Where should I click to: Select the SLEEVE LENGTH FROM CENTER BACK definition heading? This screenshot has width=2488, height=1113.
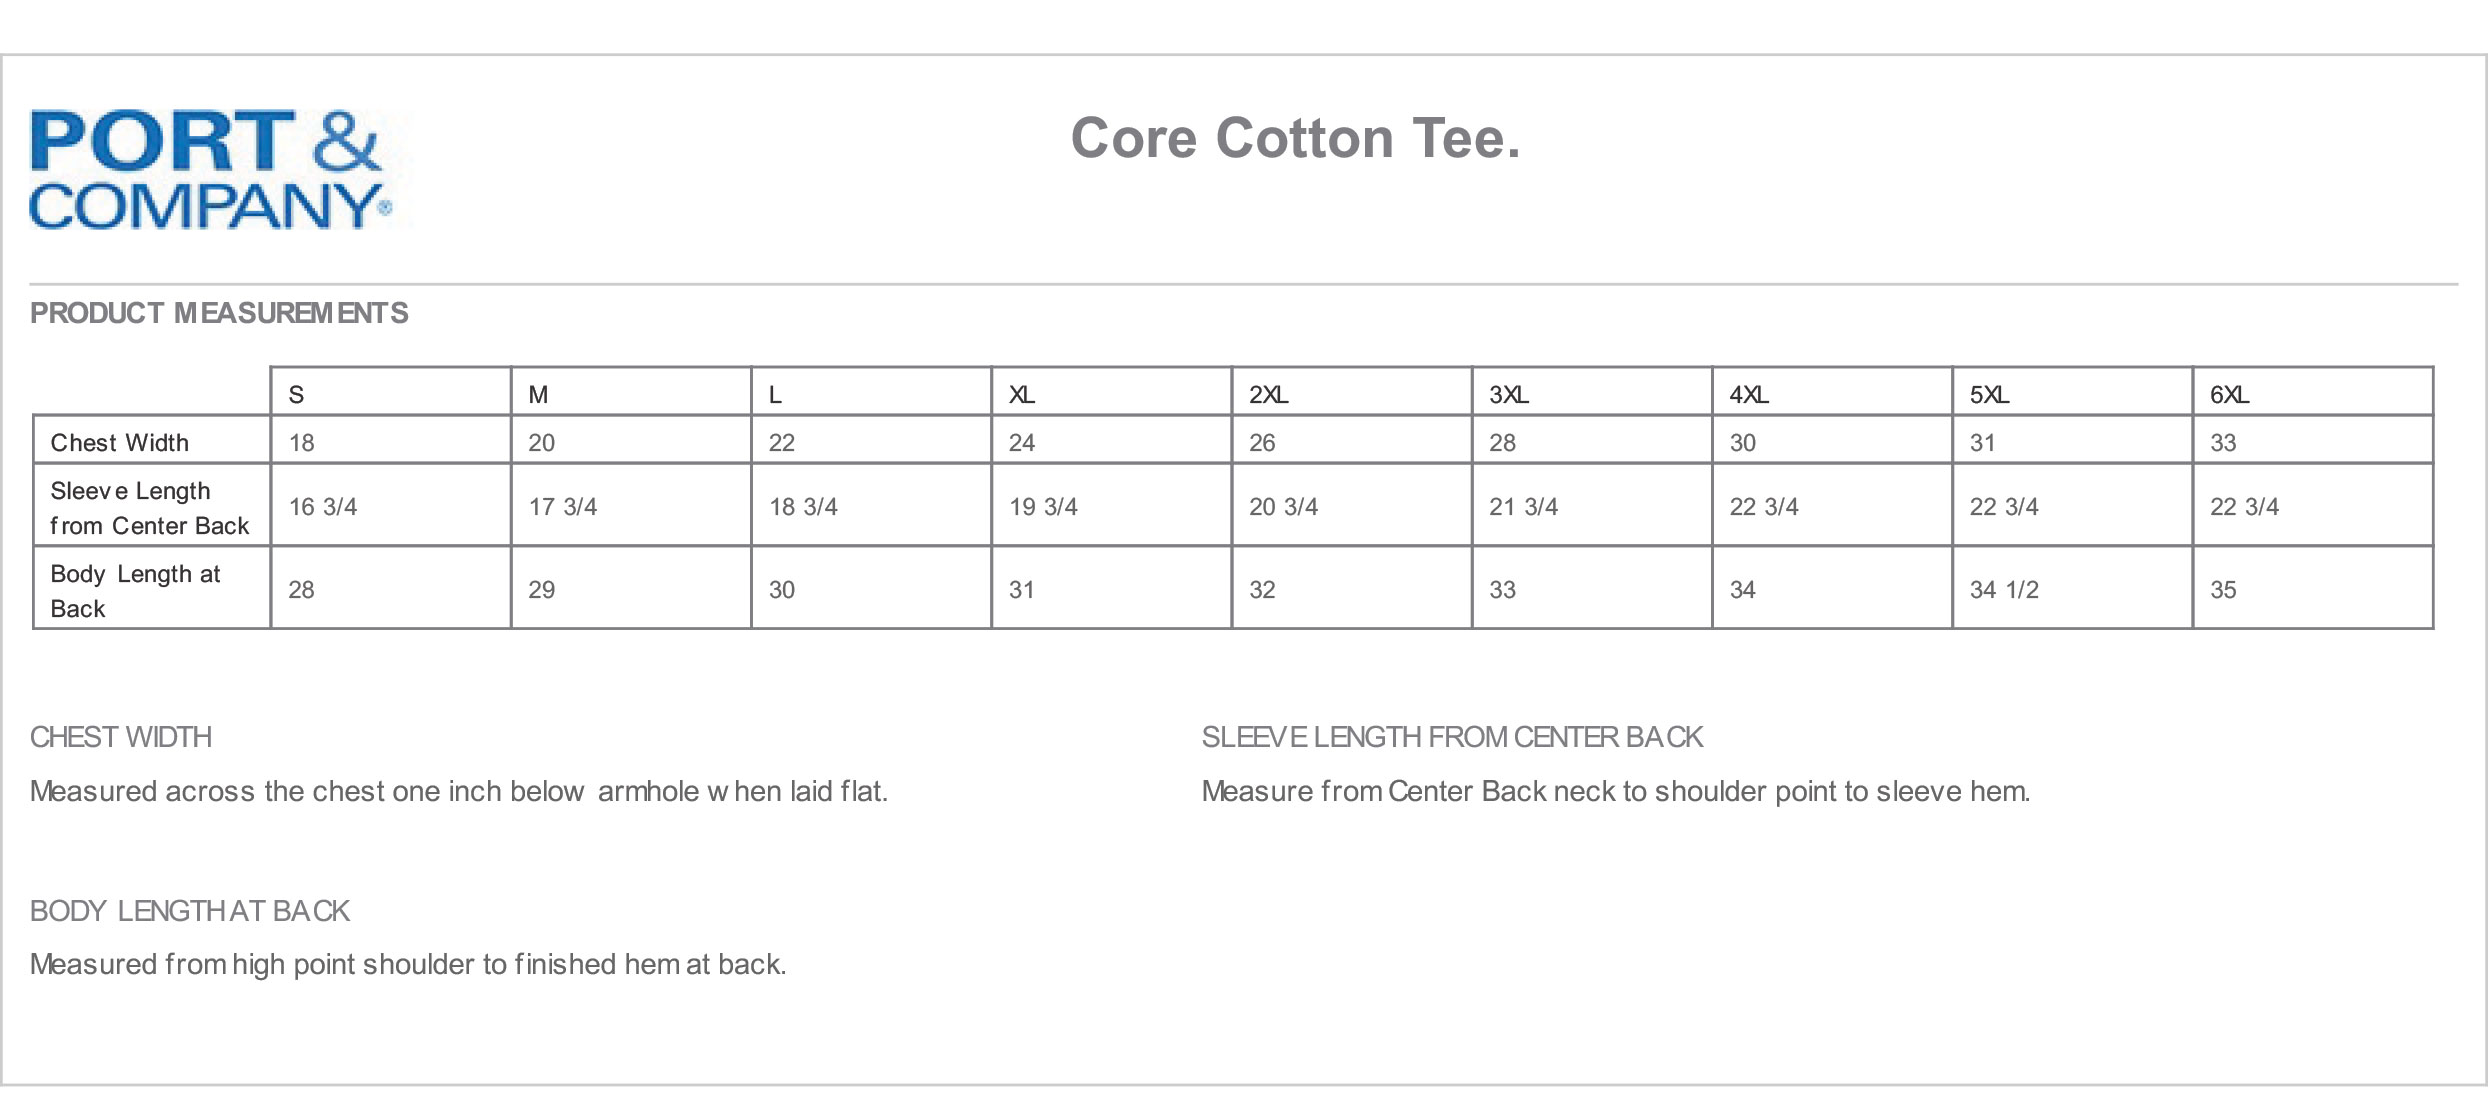coord(1452,737)
